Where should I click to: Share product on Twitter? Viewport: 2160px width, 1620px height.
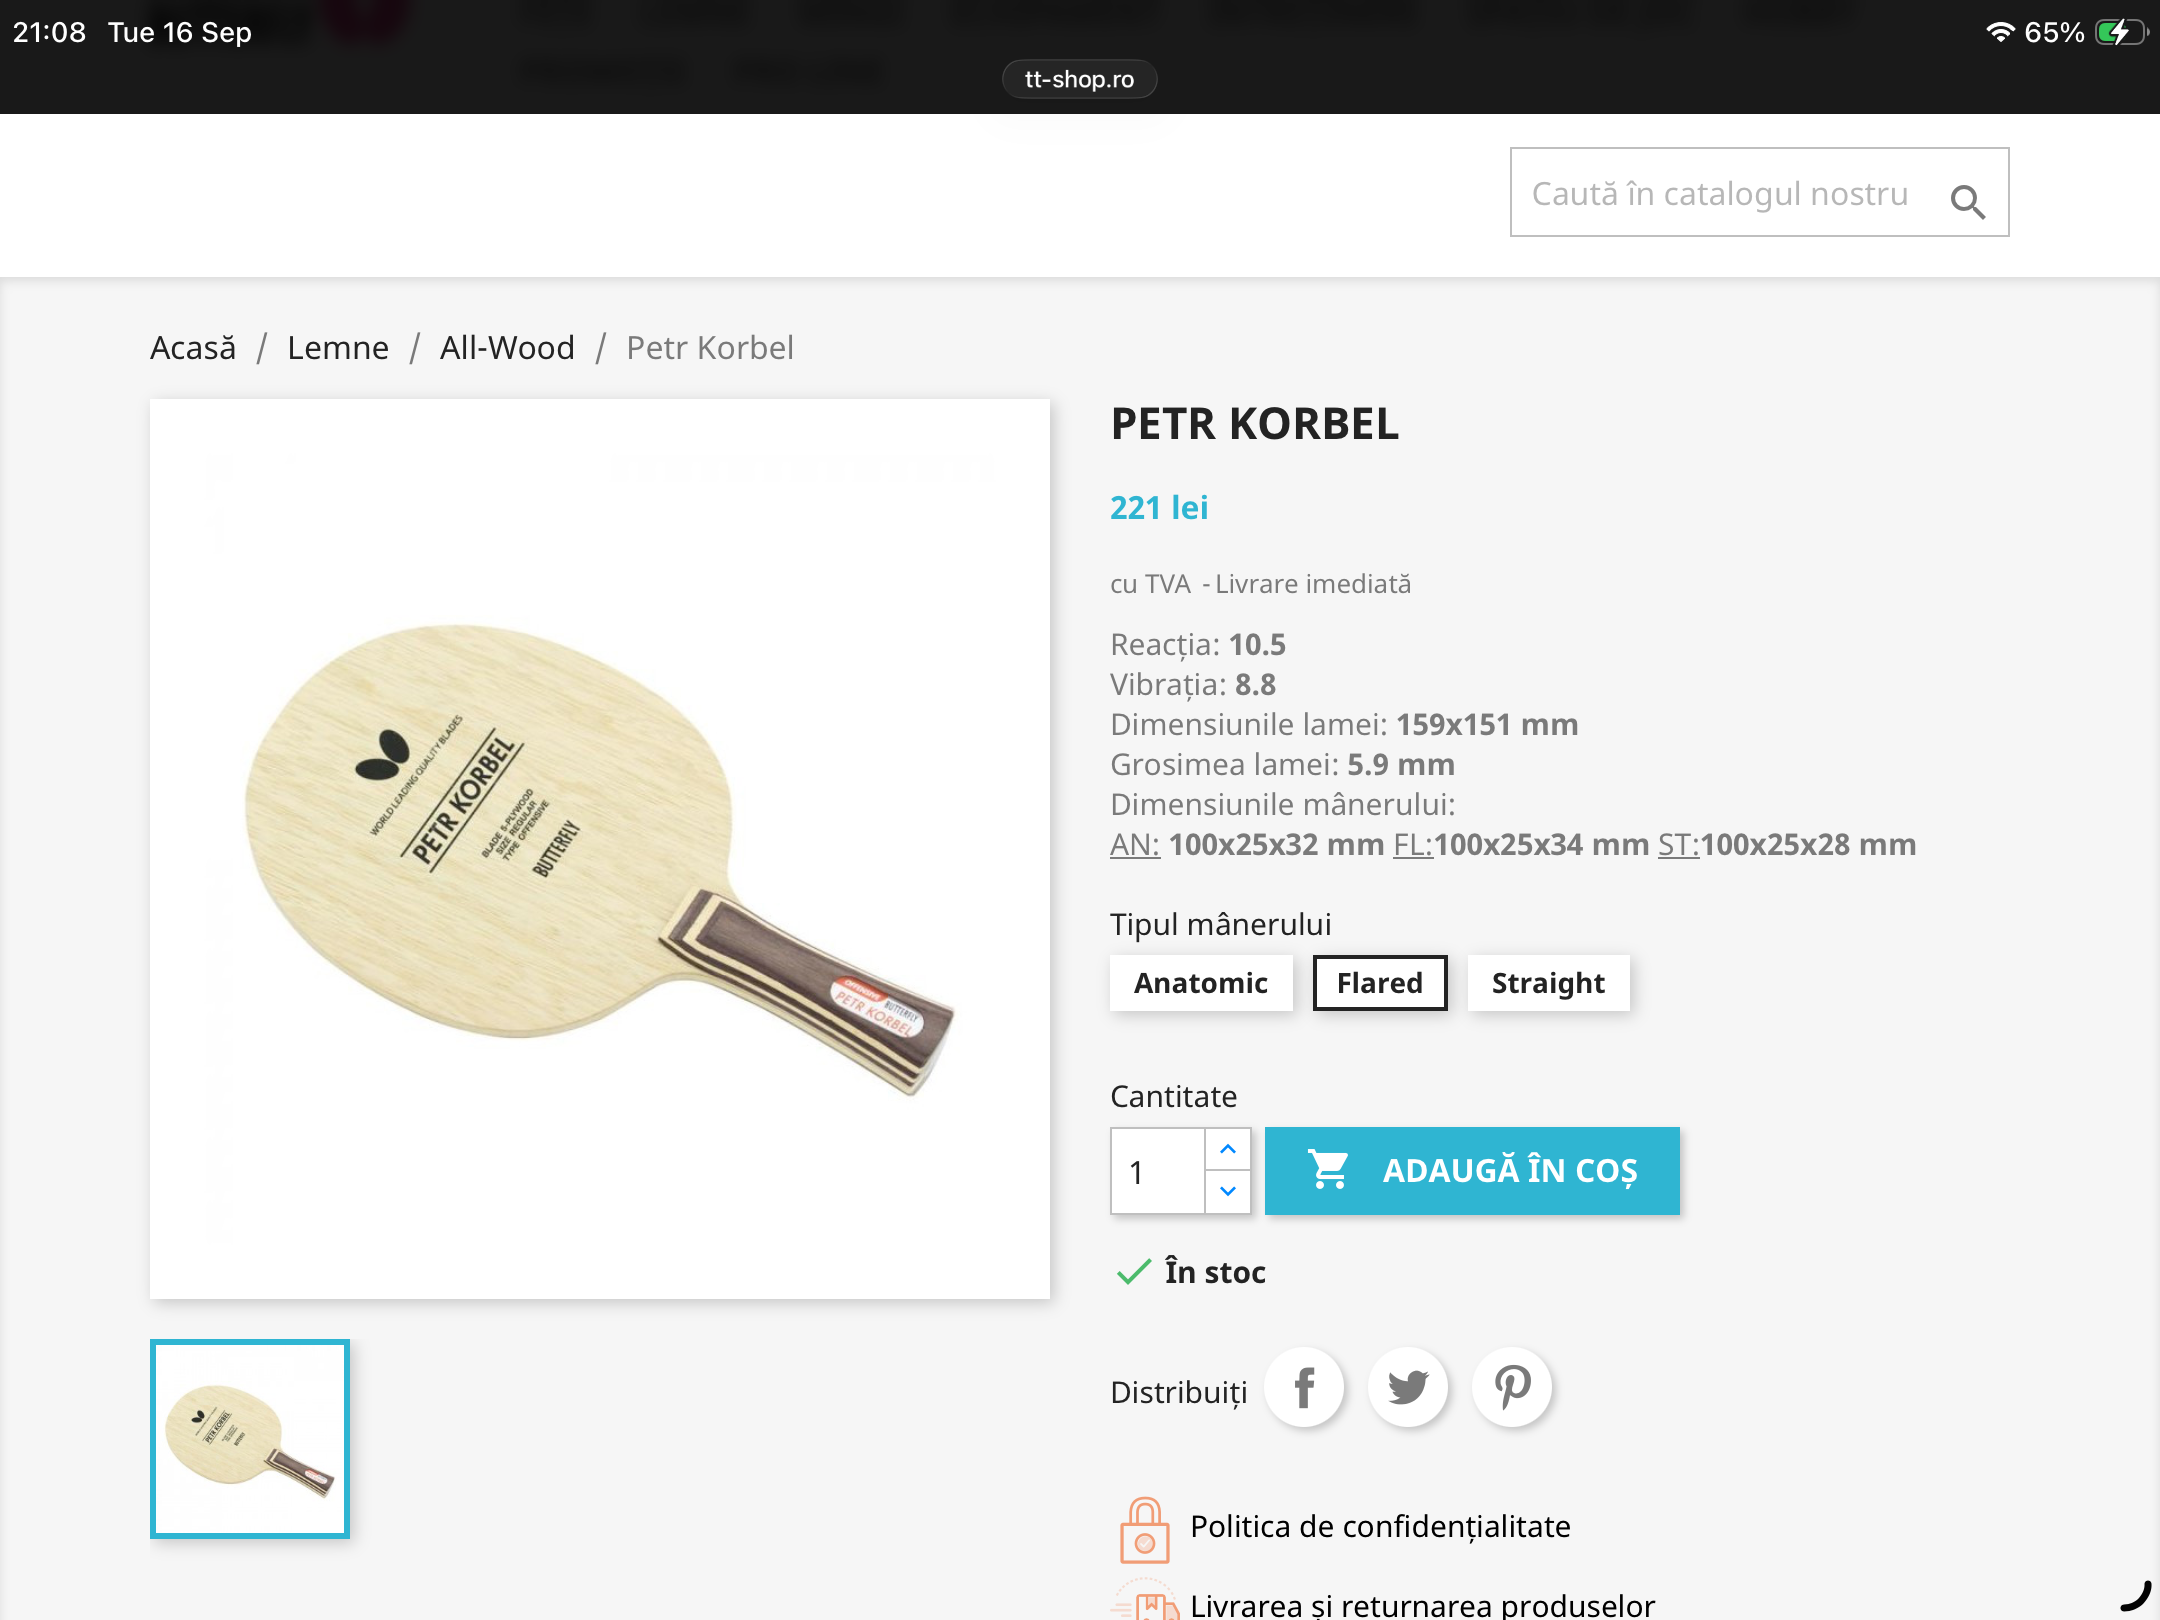1408,1388
